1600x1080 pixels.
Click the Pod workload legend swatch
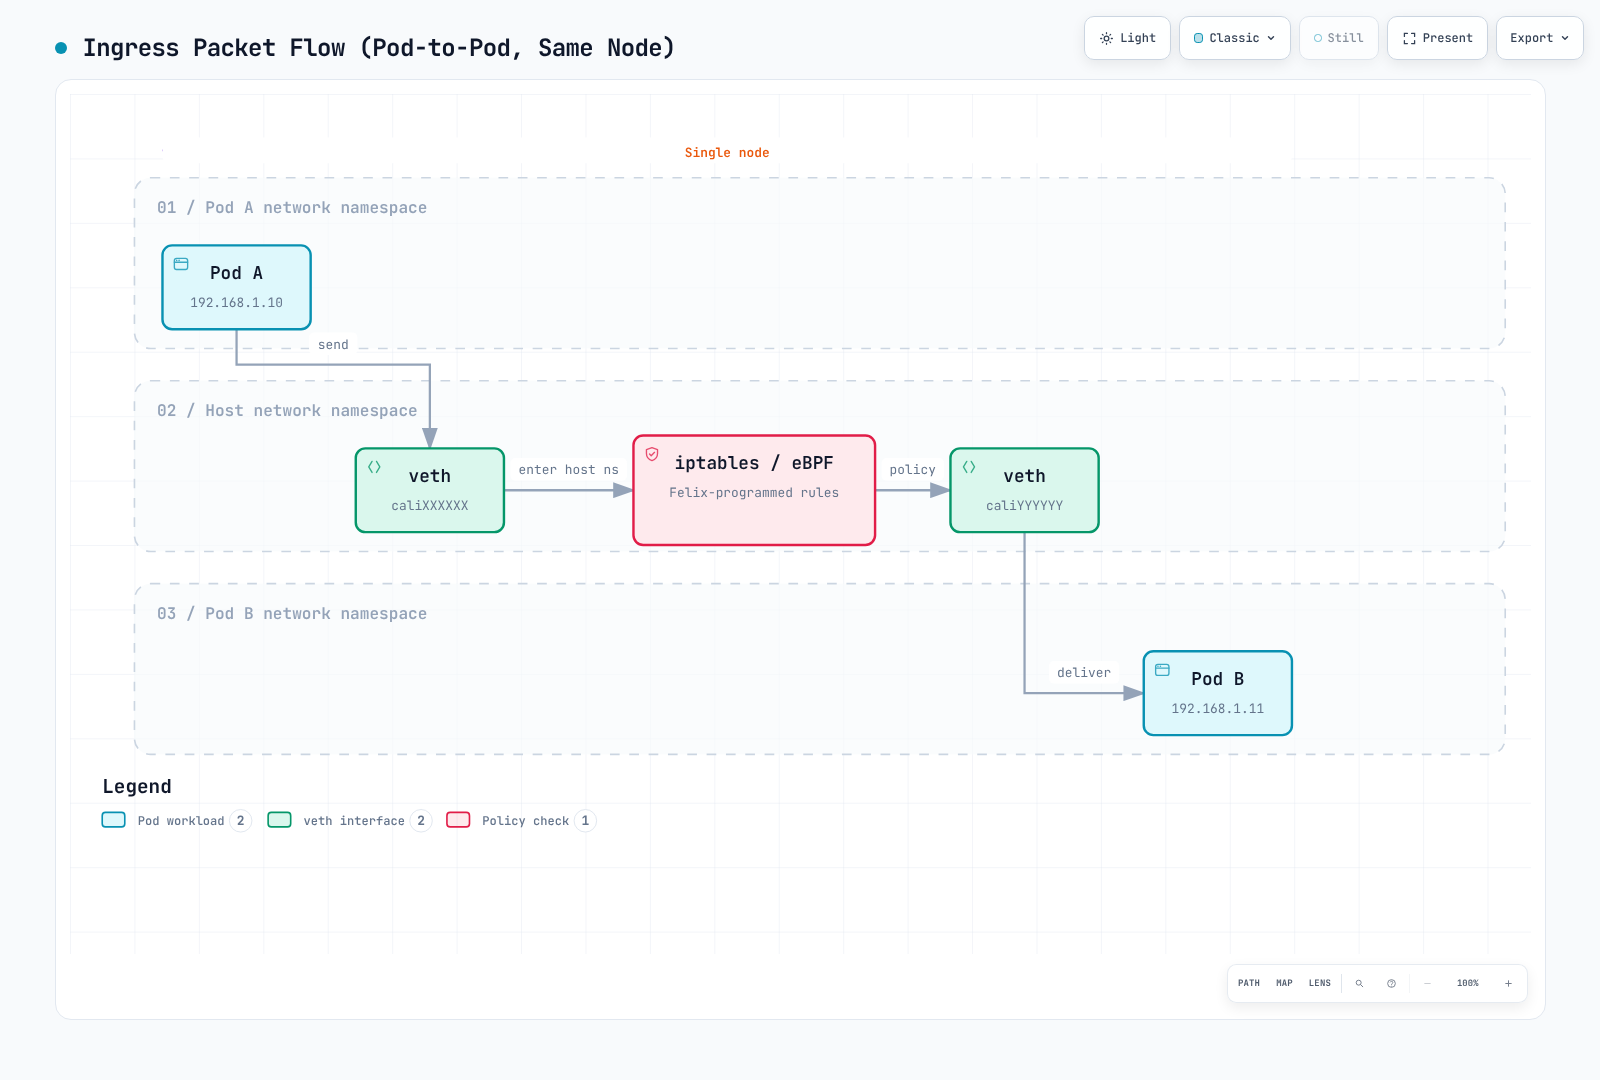tap(114, 820)
